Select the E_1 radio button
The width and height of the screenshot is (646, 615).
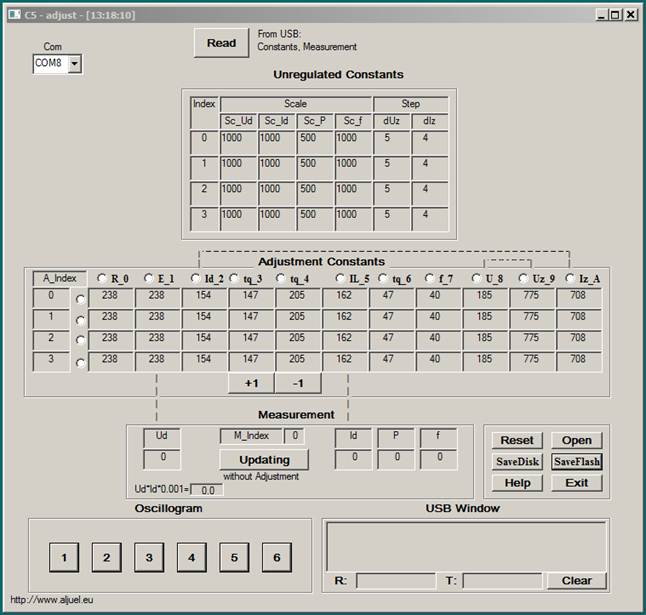coord(149,278)
